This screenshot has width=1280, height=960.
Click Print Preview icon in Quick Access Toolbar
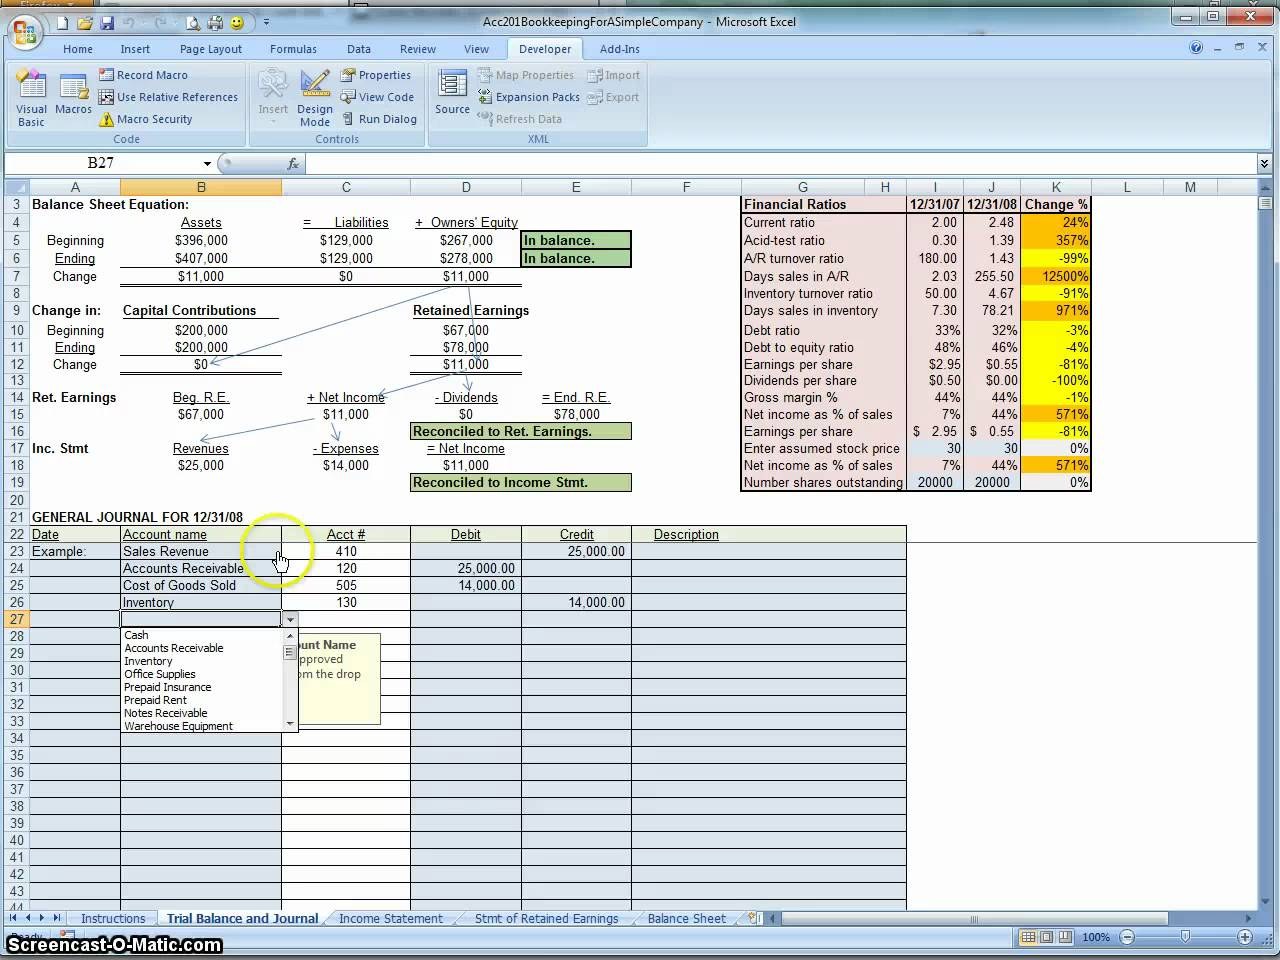click(193, 23)
